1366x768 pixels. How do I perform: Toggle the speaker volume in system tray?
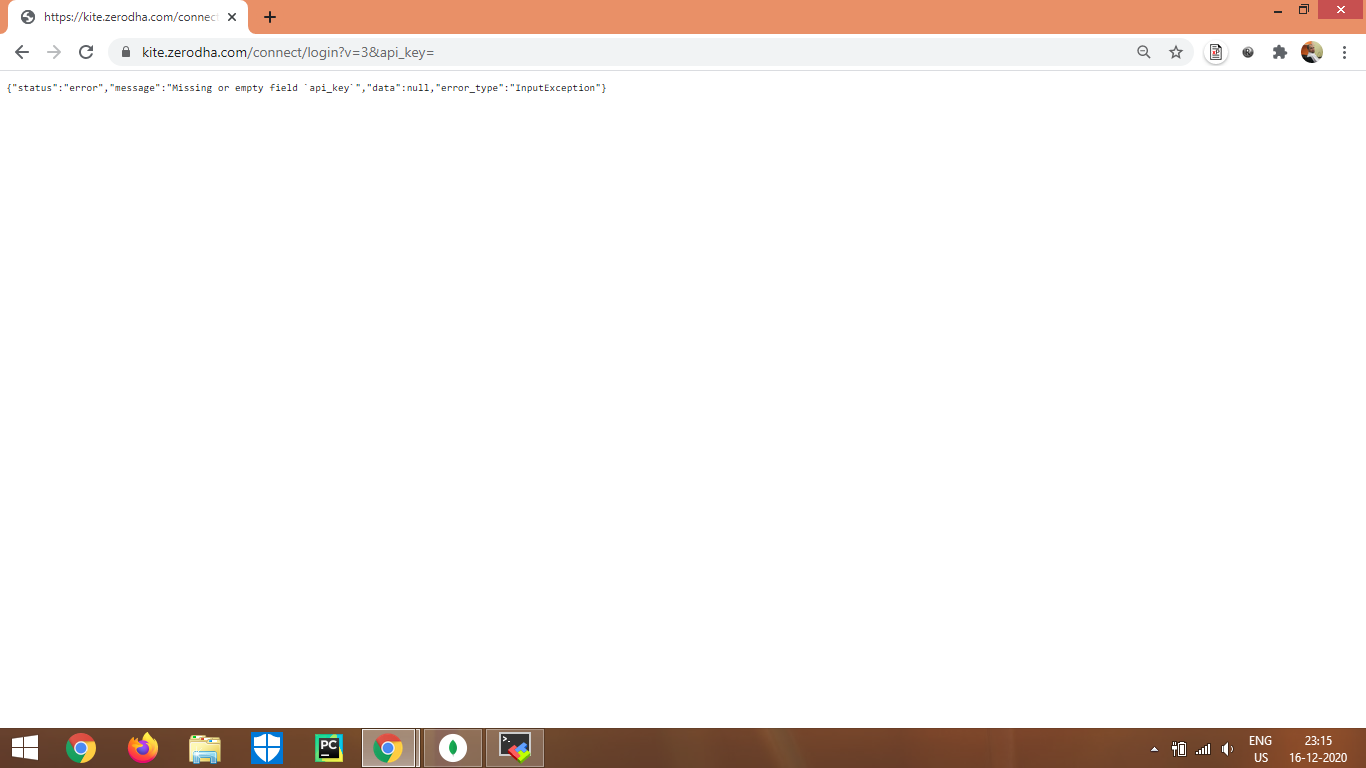point(1228,747)
